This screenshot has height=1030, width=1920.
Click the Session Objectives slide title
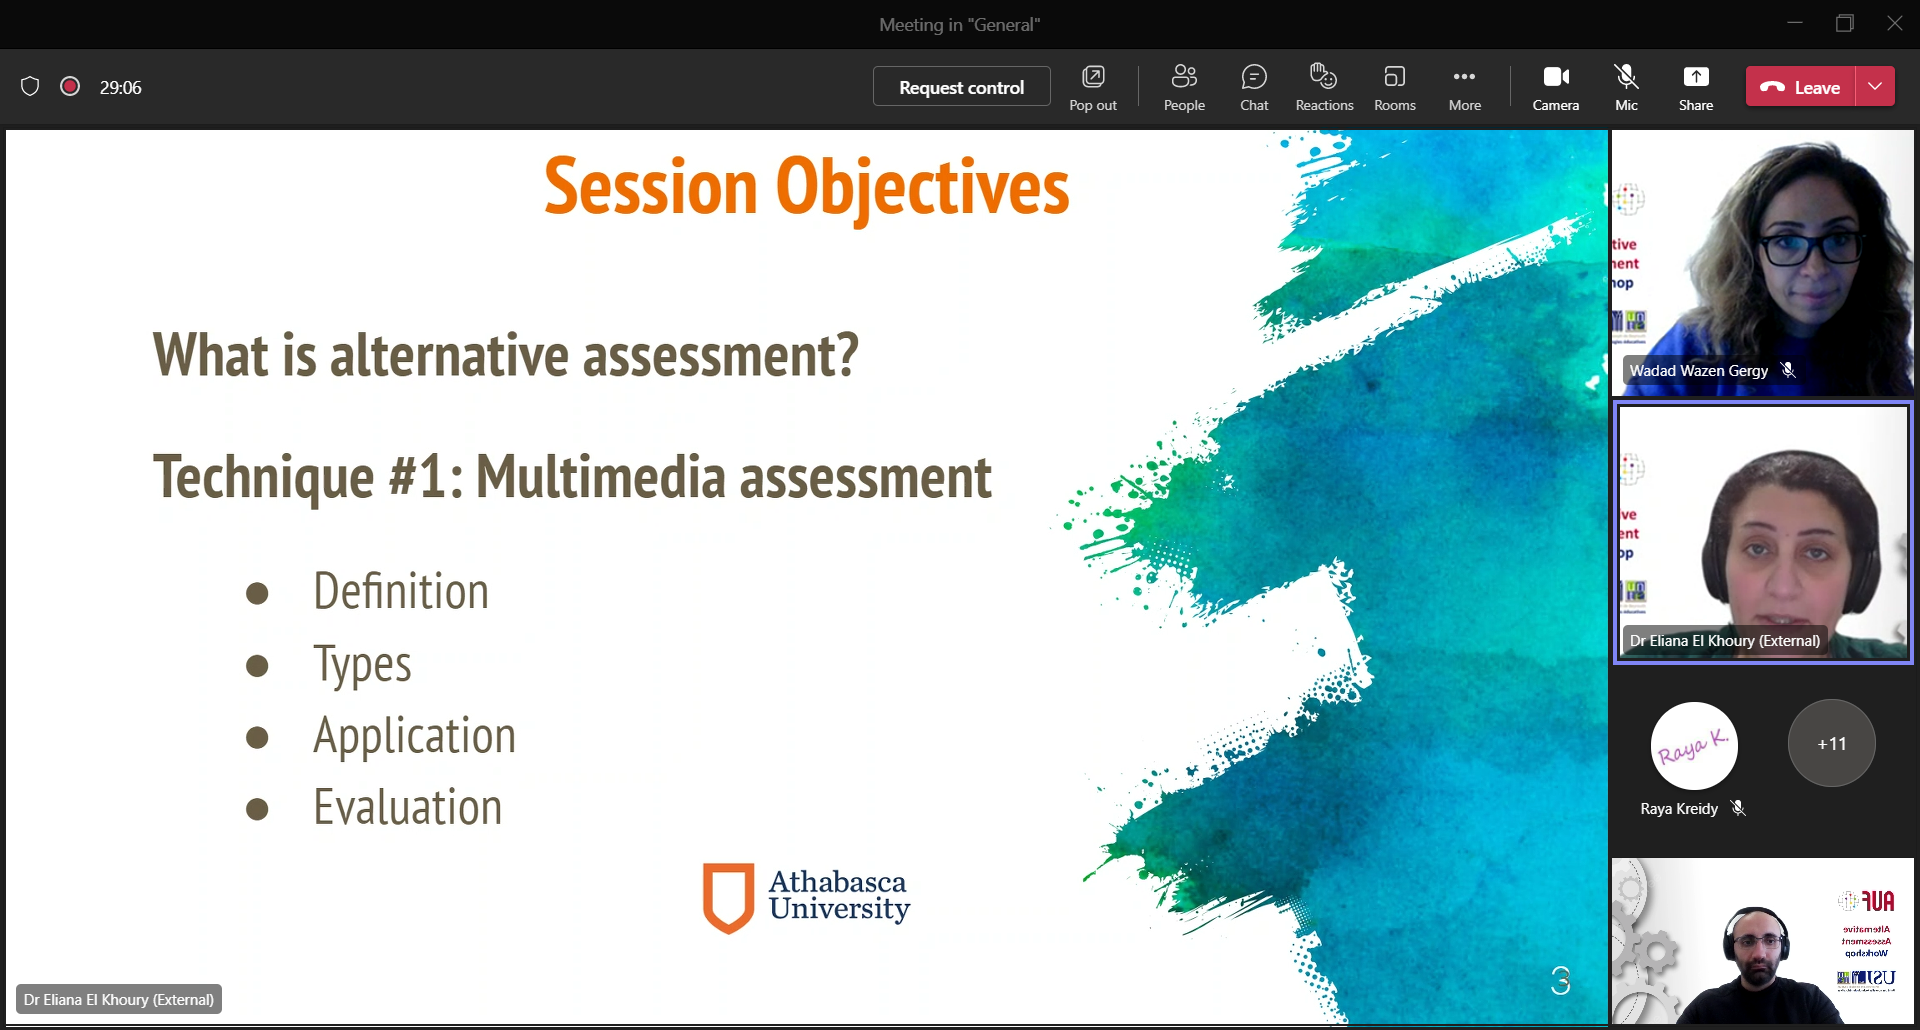click(806, 188)
